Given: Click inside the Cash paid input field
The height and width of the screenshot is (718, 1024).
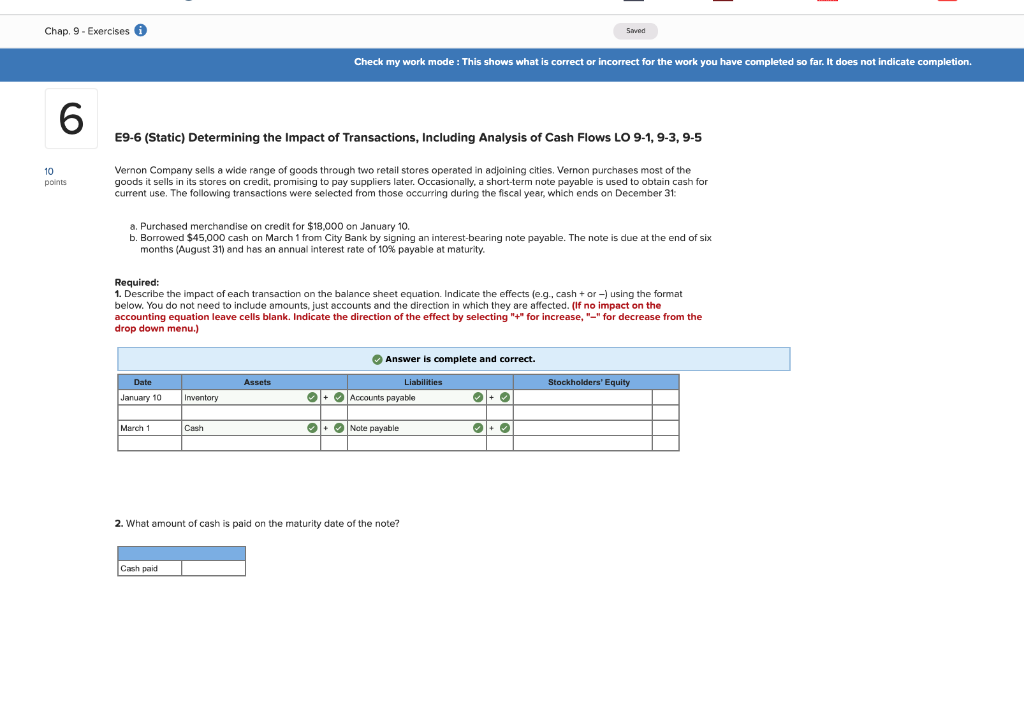Looking at the screenshot, I should tap(212, 568).
